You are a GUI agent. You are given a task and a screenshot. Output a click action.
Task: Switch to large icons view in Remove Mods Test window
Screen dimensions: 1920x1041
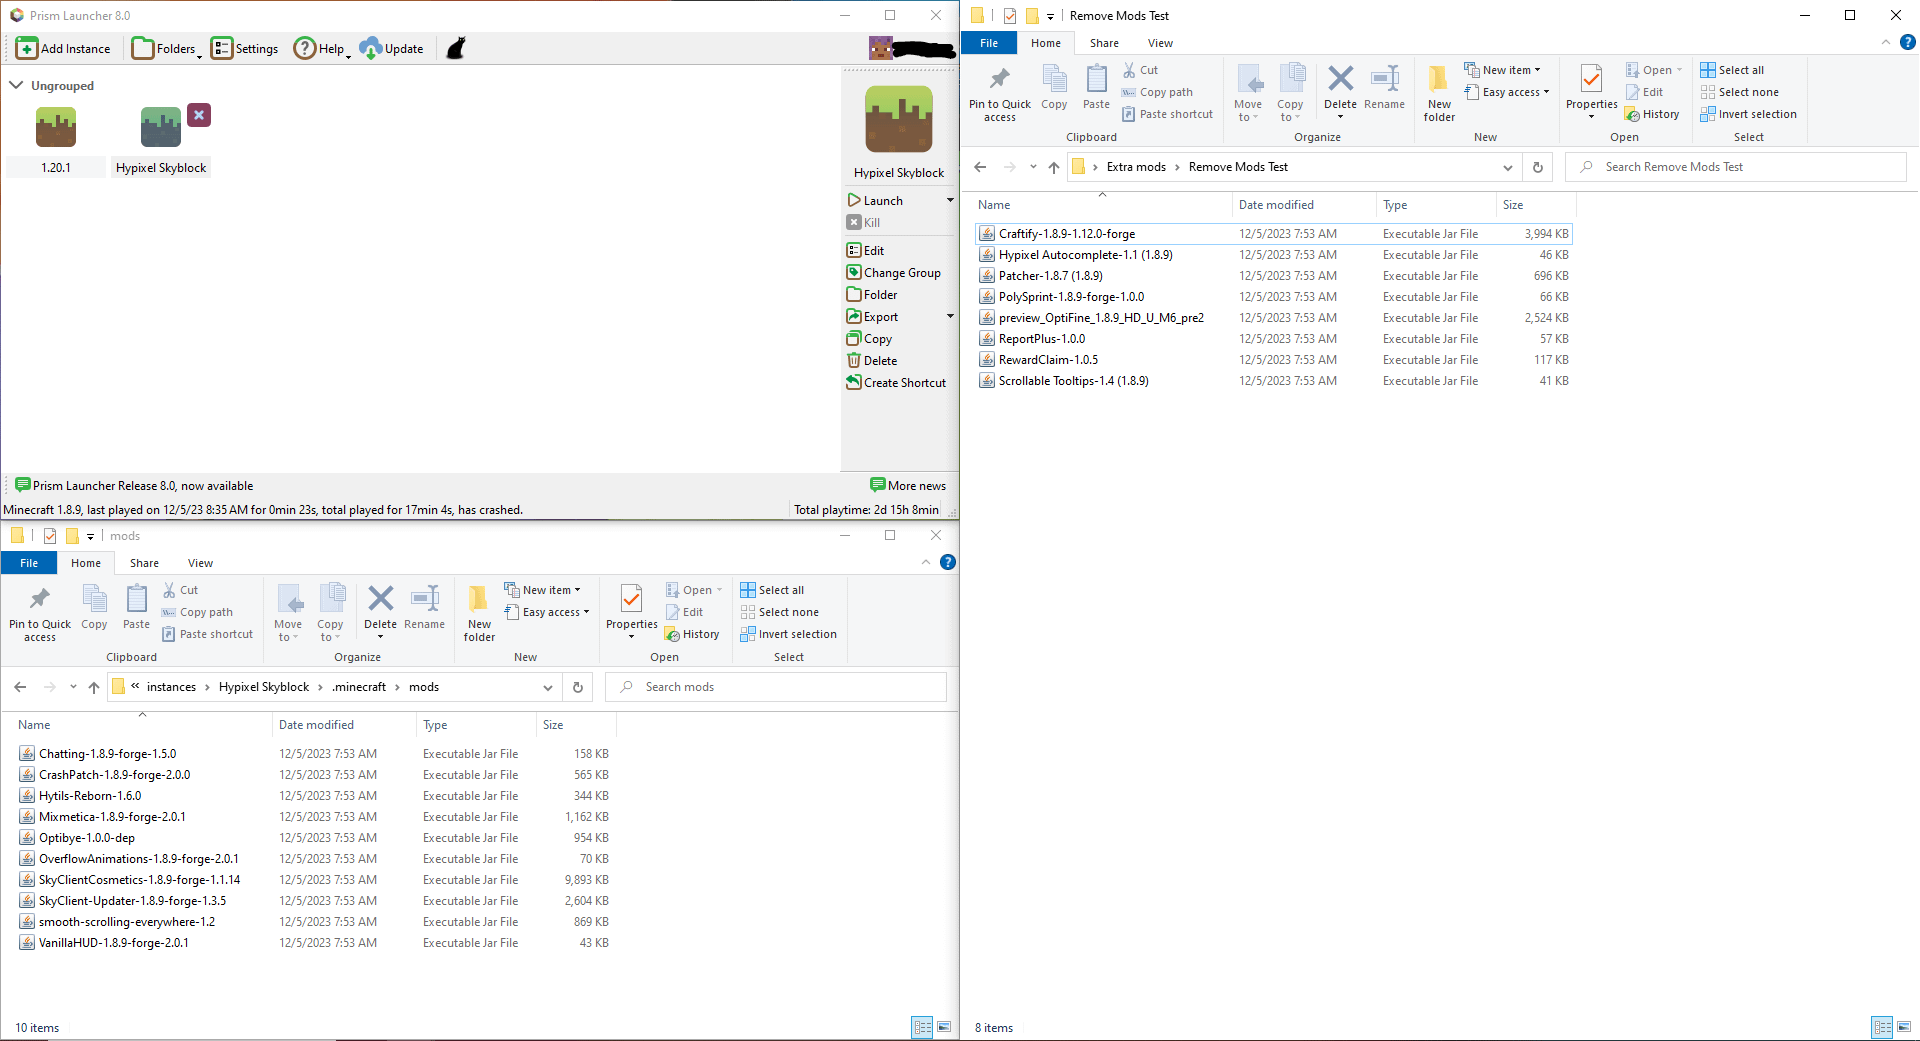[1904, 1027]
